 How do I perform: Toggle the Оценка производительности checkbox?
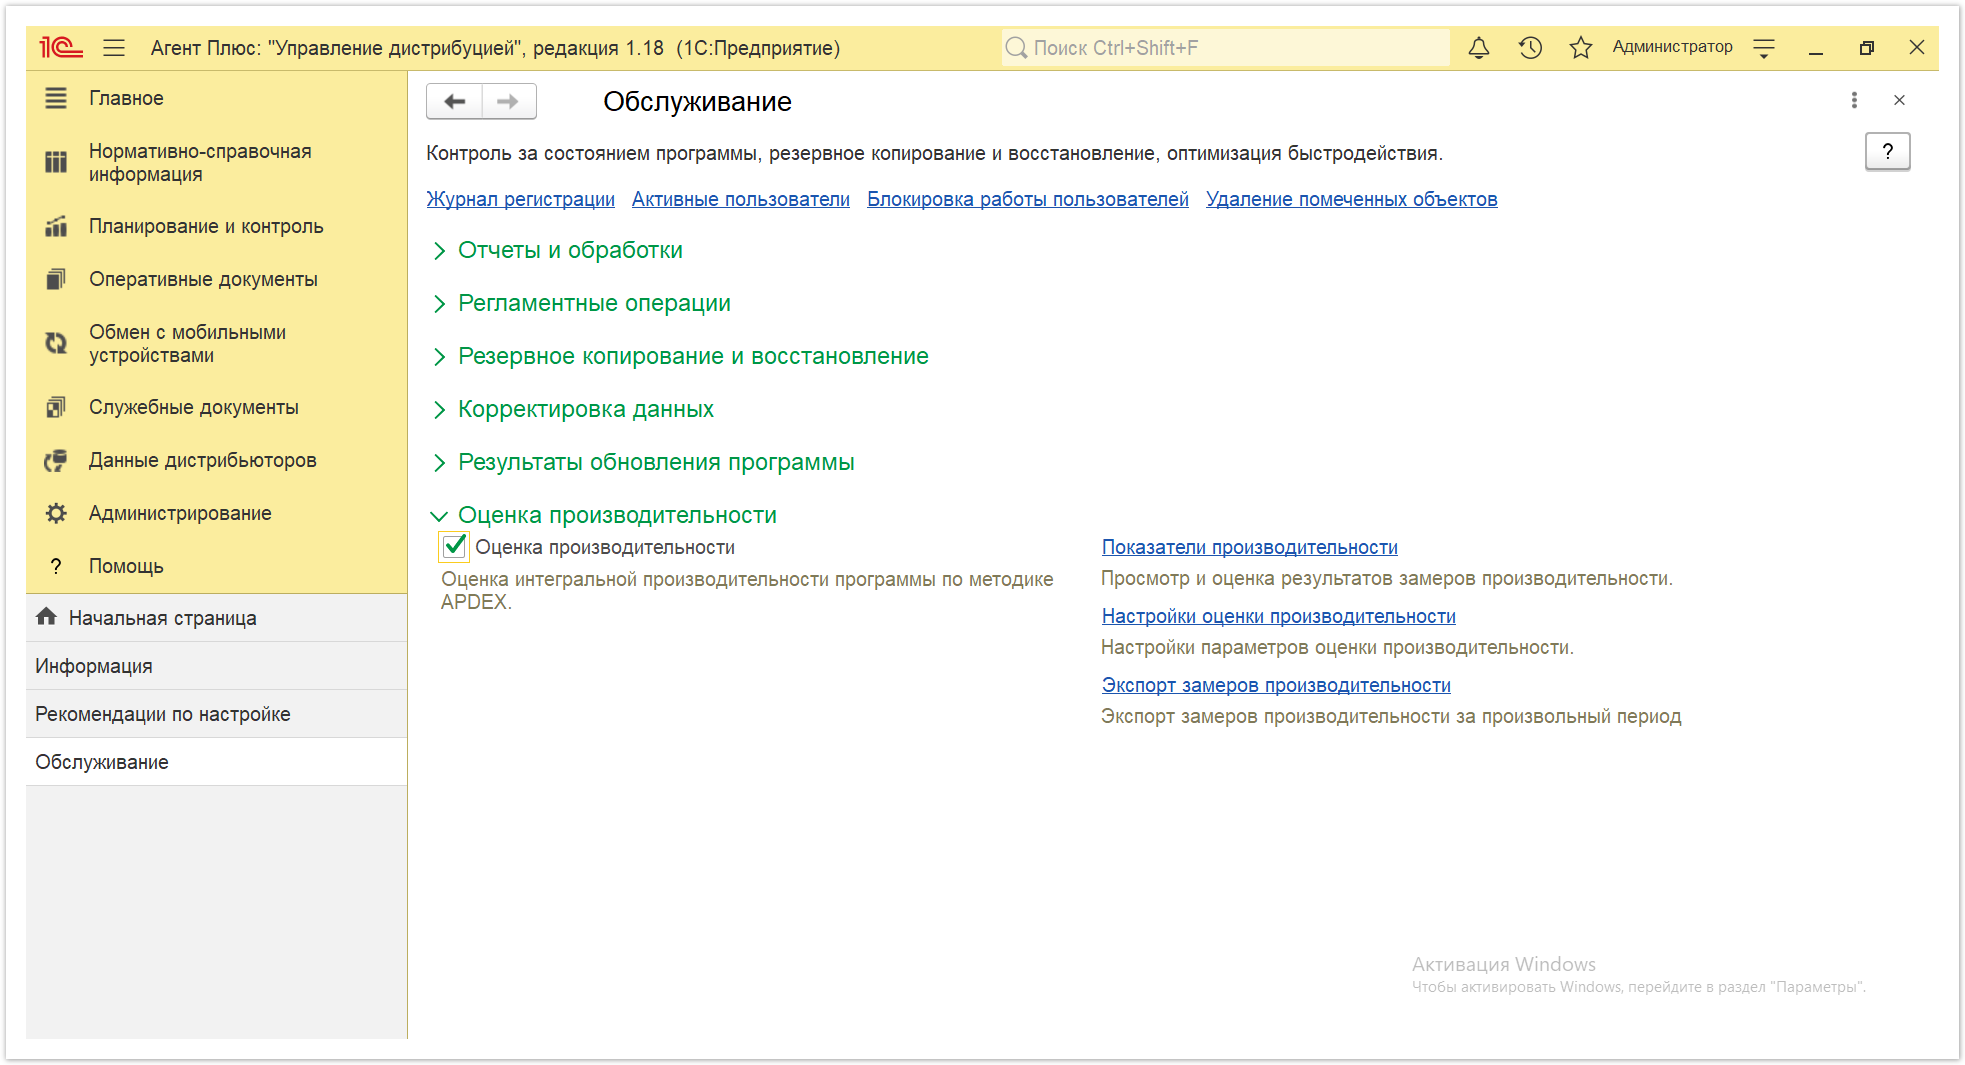(x=454, y=546)
